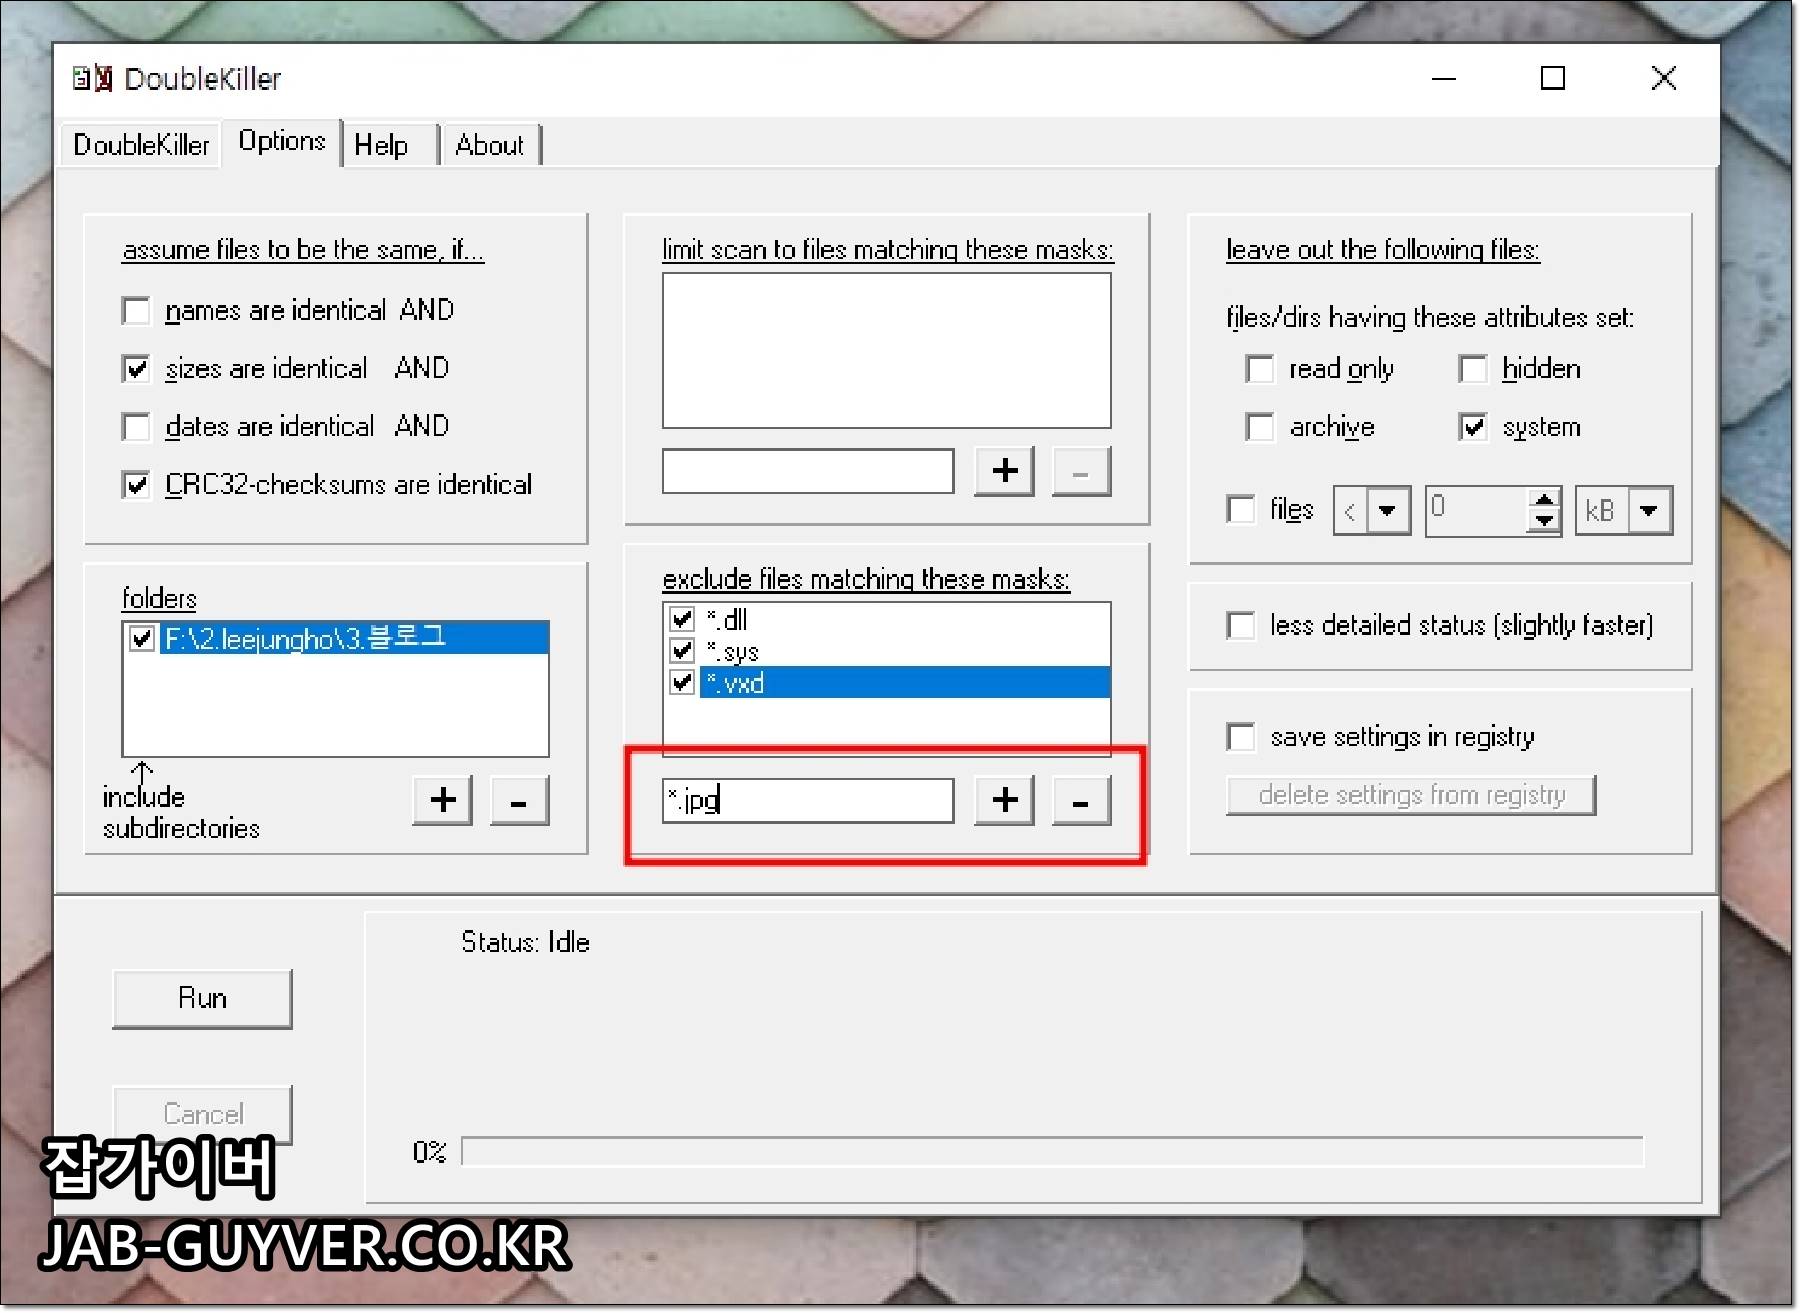The height and width of the screenshot is (1313, 1800).
Task: Remove mask from limit scan list
Action: [1081, 471]
